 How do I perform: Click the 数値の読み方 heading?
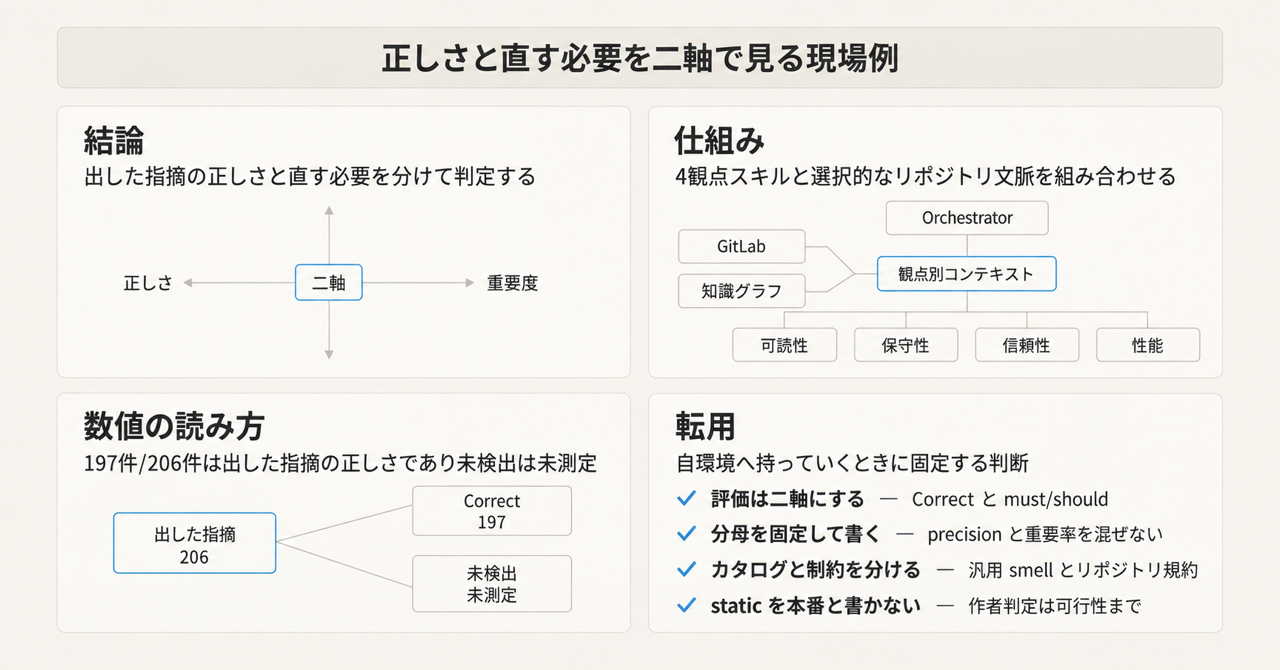pos(173,427)
